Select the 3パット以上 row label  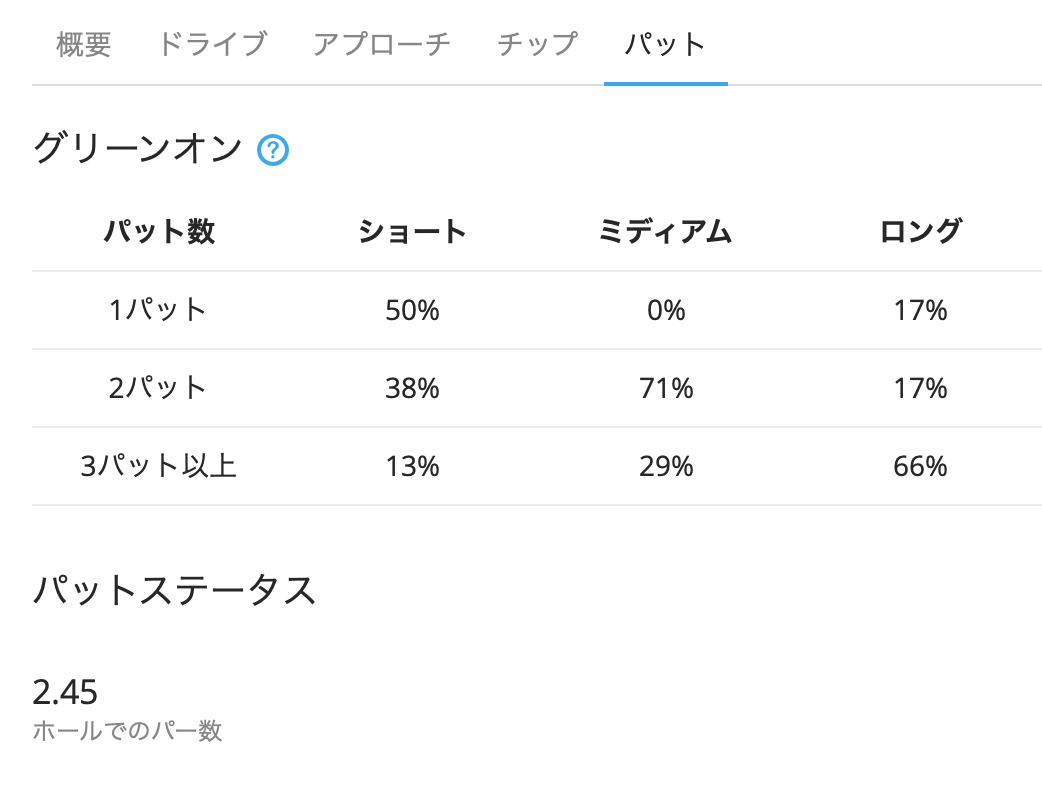pos(159,466)
